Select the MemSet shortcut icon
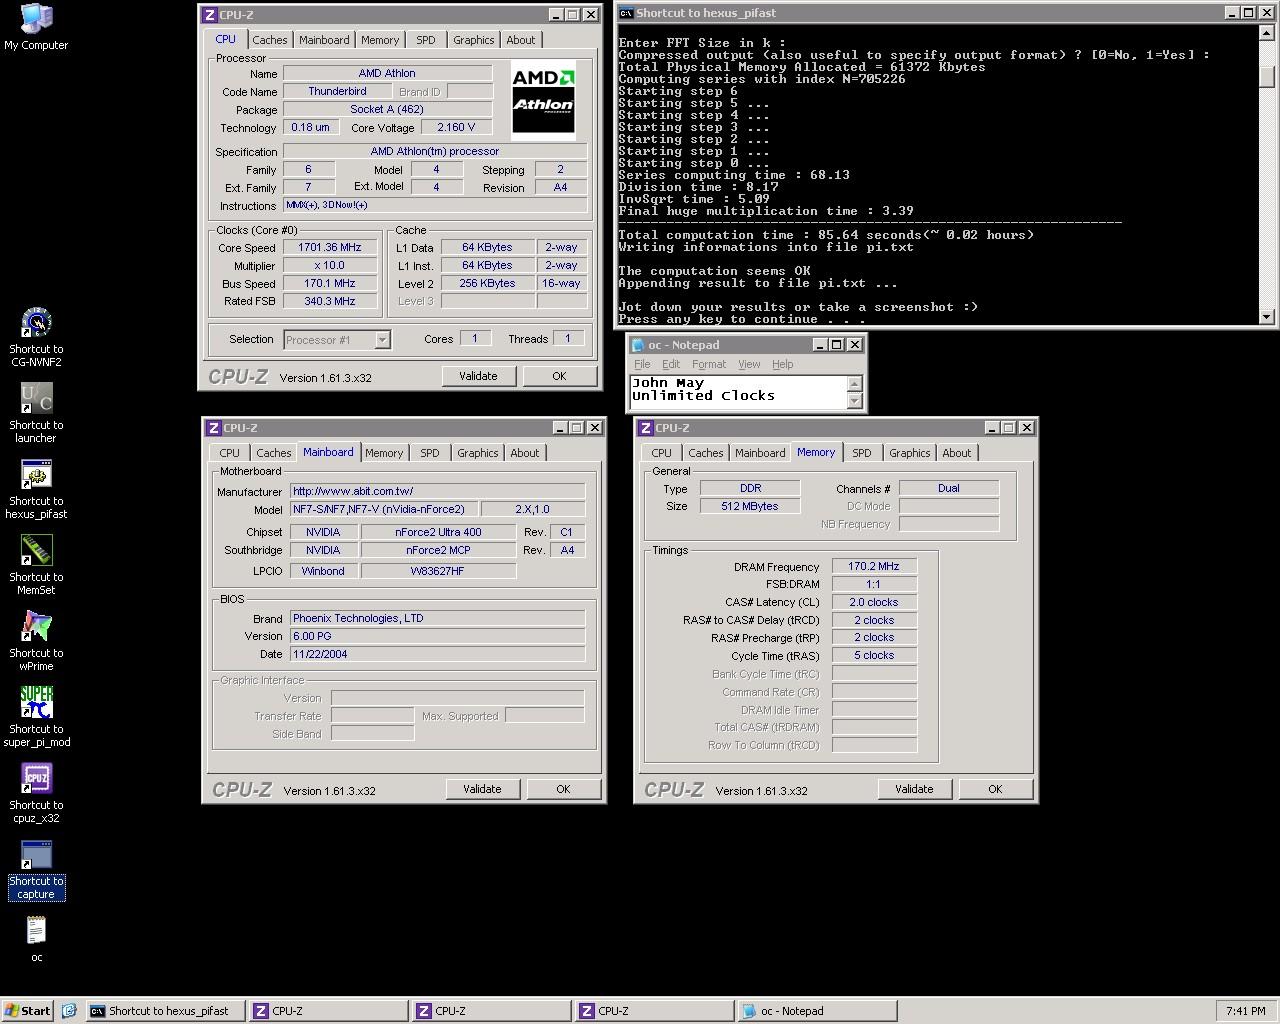The height and width of the screenshot is (1024, 1280). [x=36, y=551]
